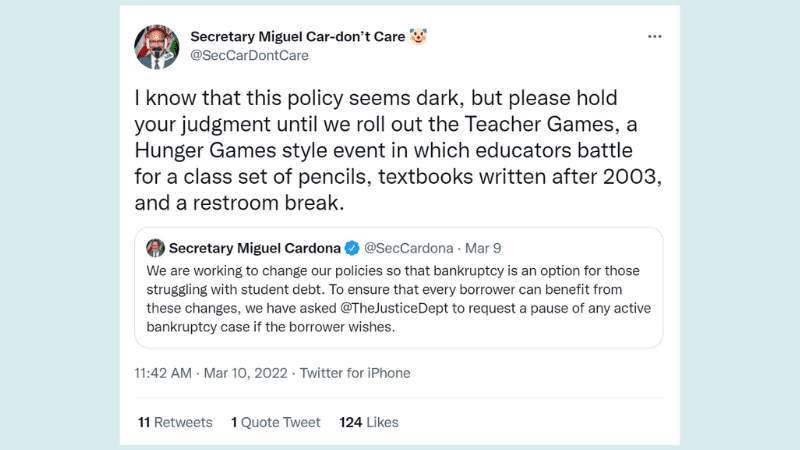View the 1 Quote Tweet list
The width and height of the screenshot is (800, 450).
(276, 422)
